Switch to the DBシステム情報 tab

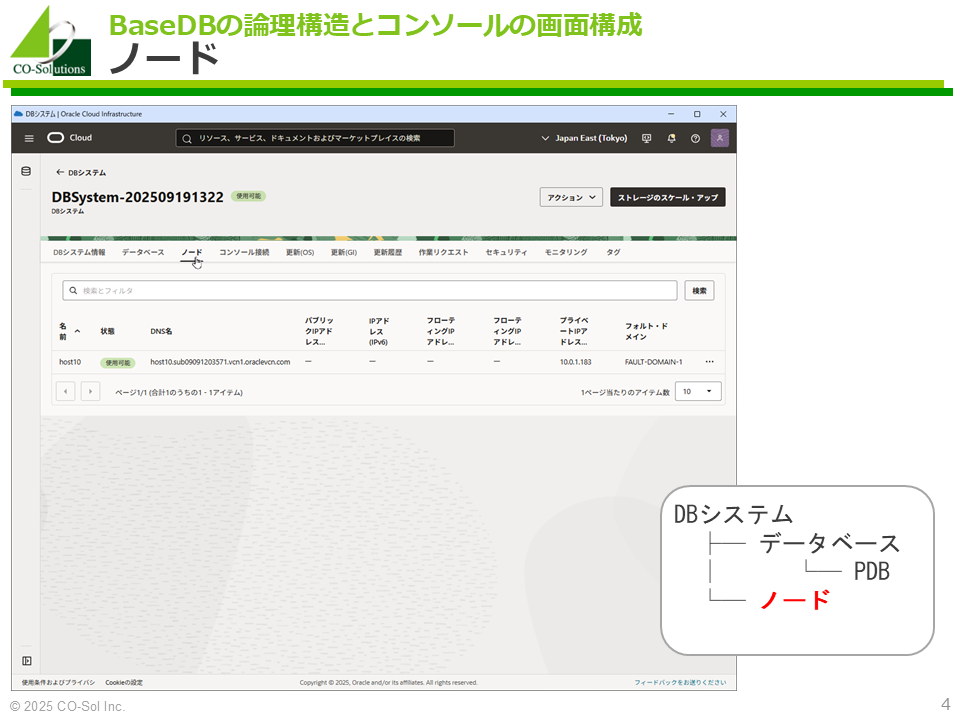tap(79, 252)
